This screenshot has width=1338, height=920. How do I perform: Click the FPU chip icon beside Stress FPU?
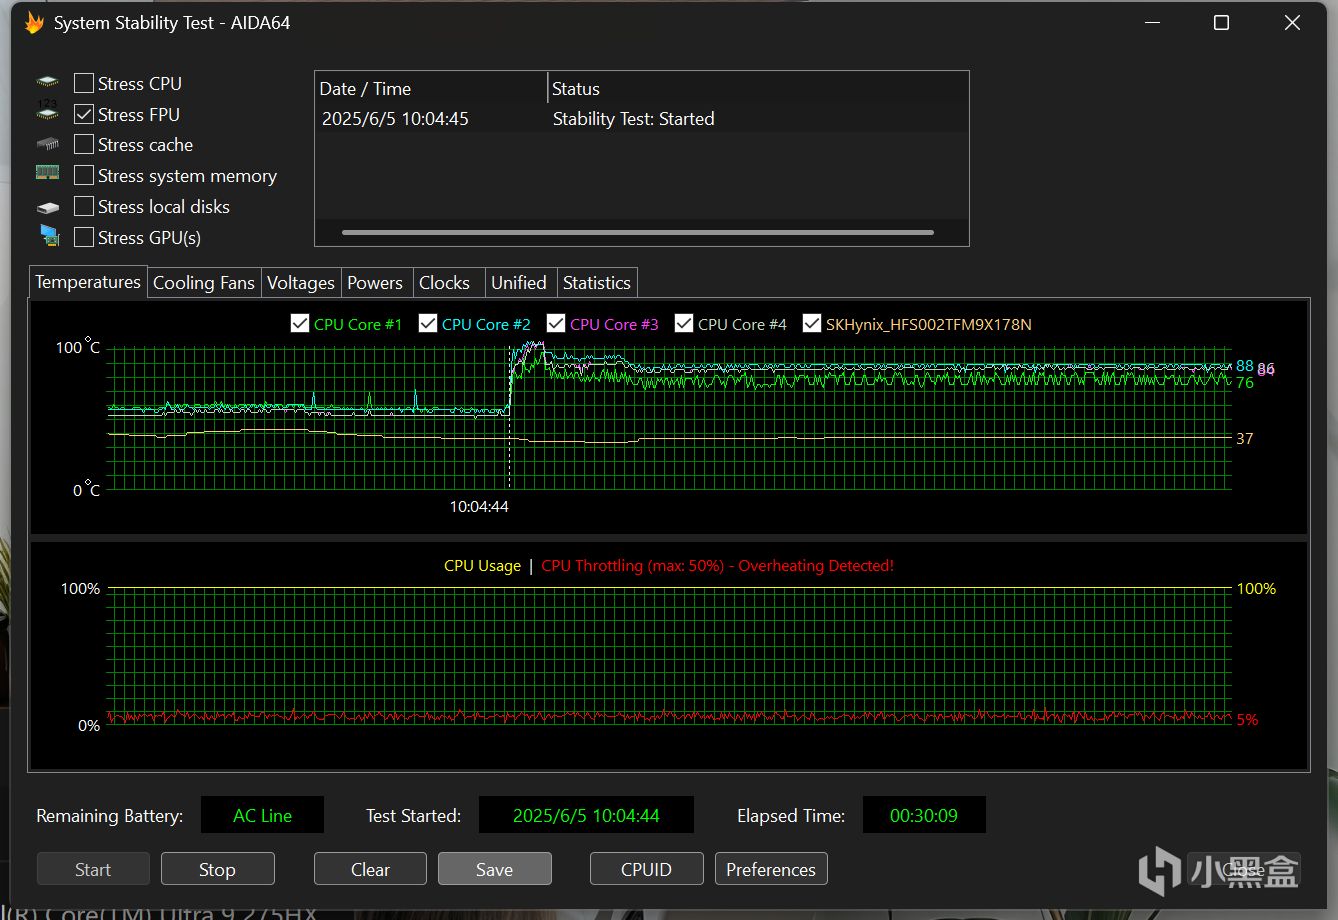47,114
